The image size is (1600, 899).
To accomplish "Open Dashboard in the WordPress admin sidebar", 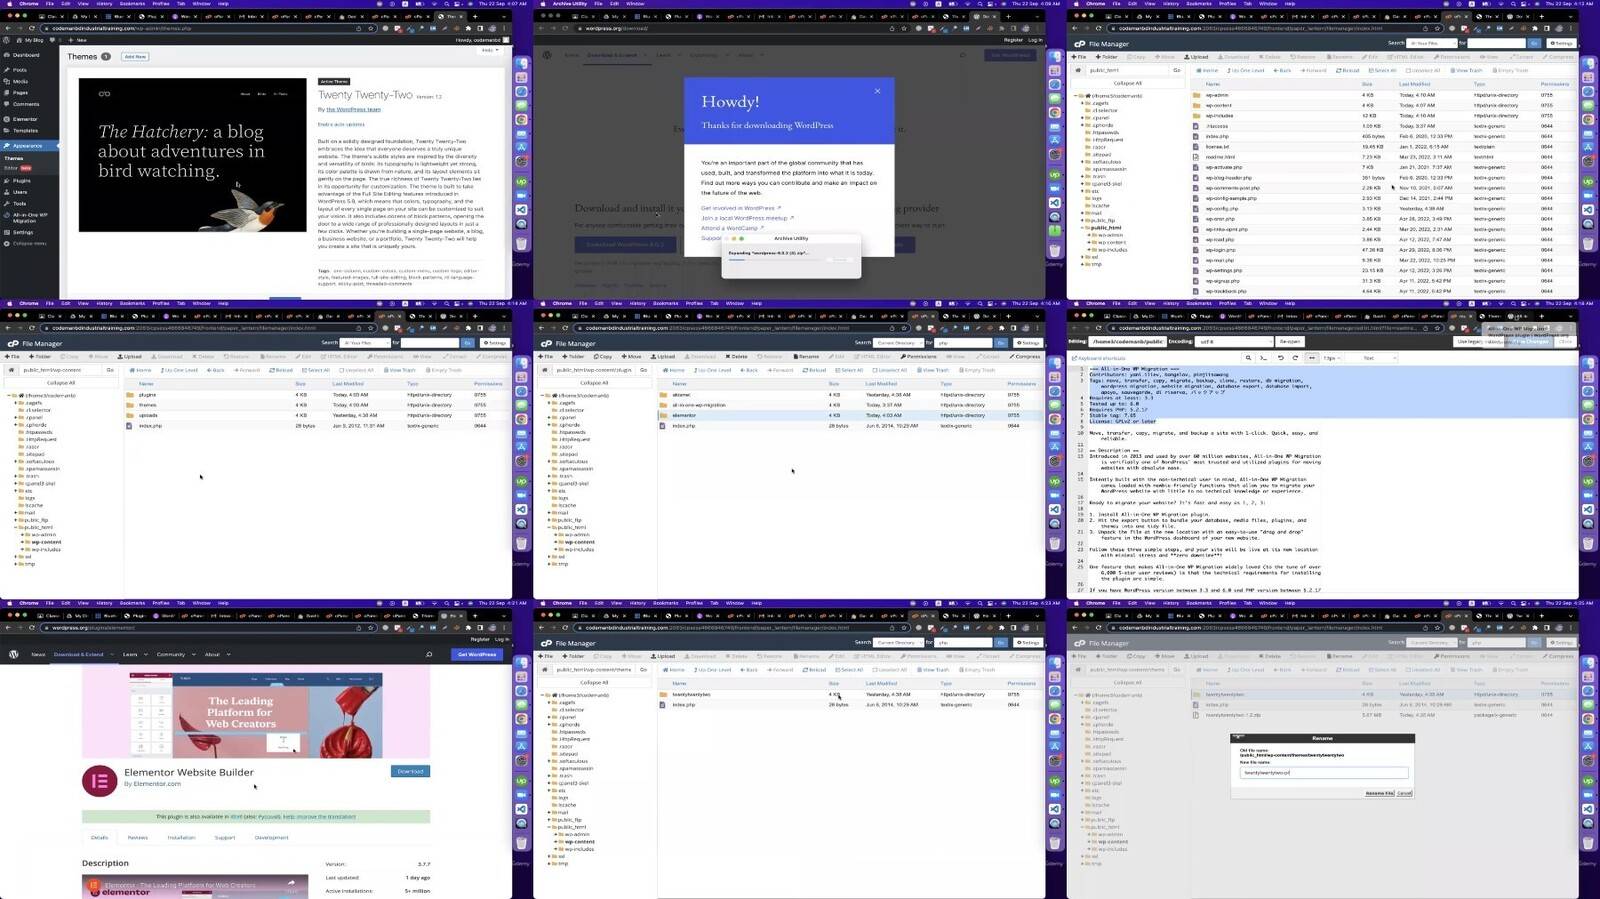I will (26, 55).
